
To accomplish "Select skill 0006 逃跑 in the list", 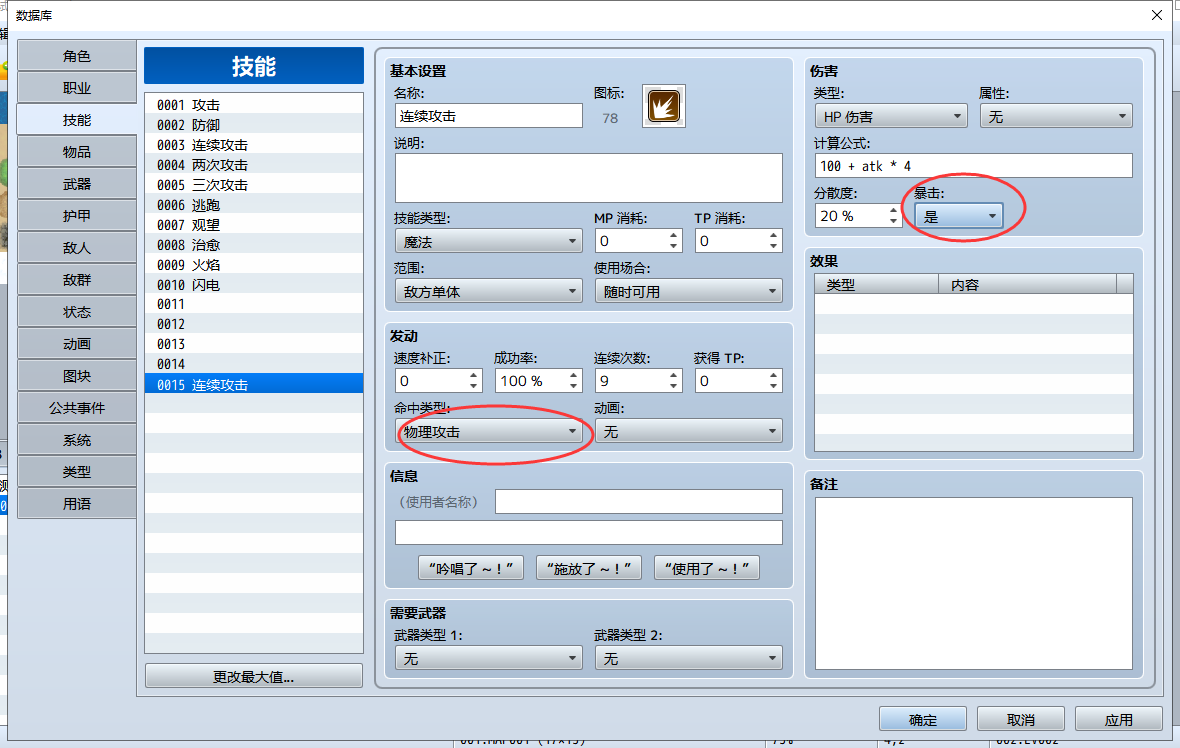I will [254, 205].
